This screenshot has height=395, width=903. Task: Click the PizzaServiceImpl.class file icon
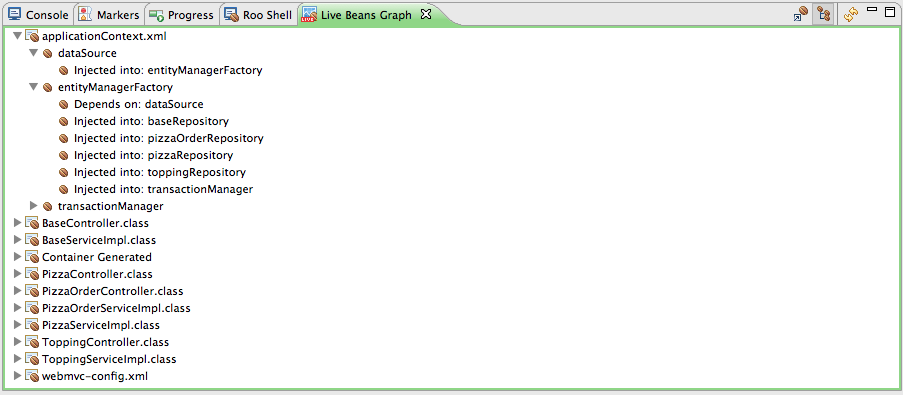(x=32, y=325)
